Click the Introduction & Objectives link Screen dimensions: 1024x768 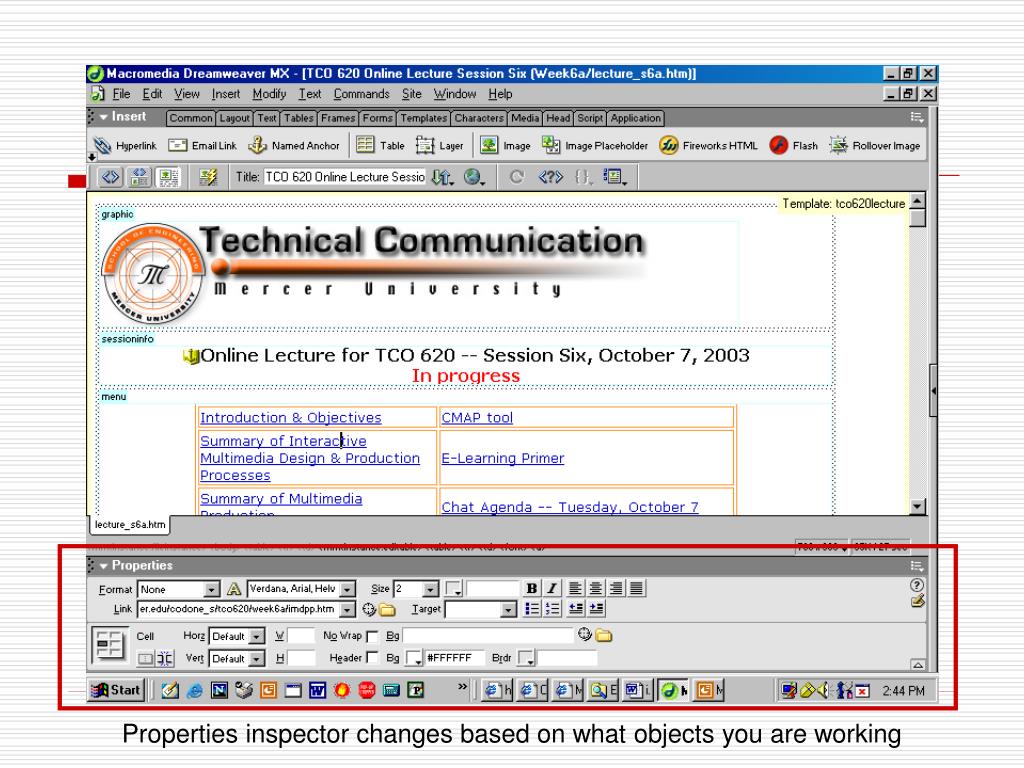coord(291,417)
